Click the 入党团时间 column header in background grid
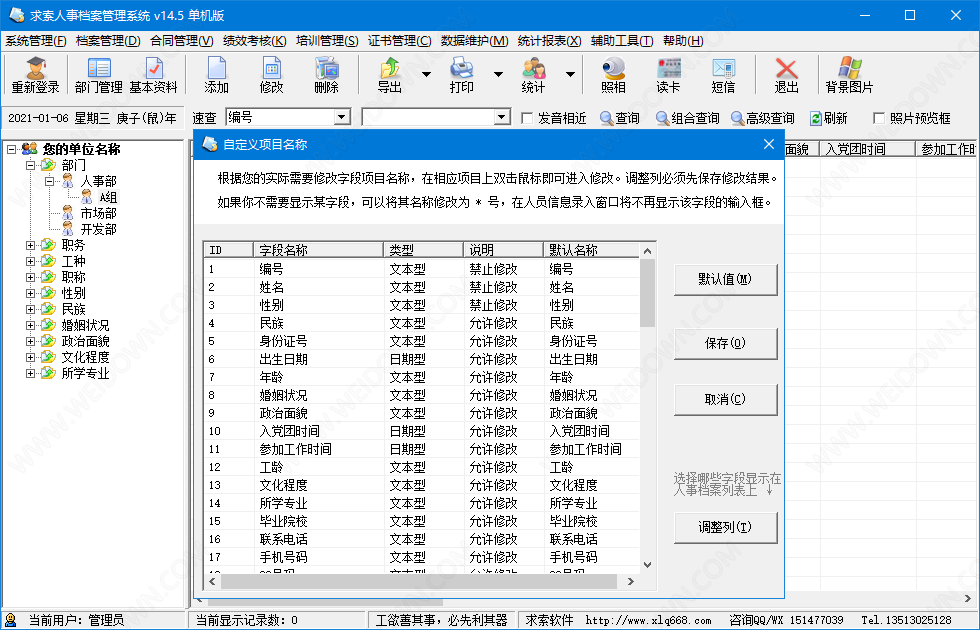 [x=868, y=149]
